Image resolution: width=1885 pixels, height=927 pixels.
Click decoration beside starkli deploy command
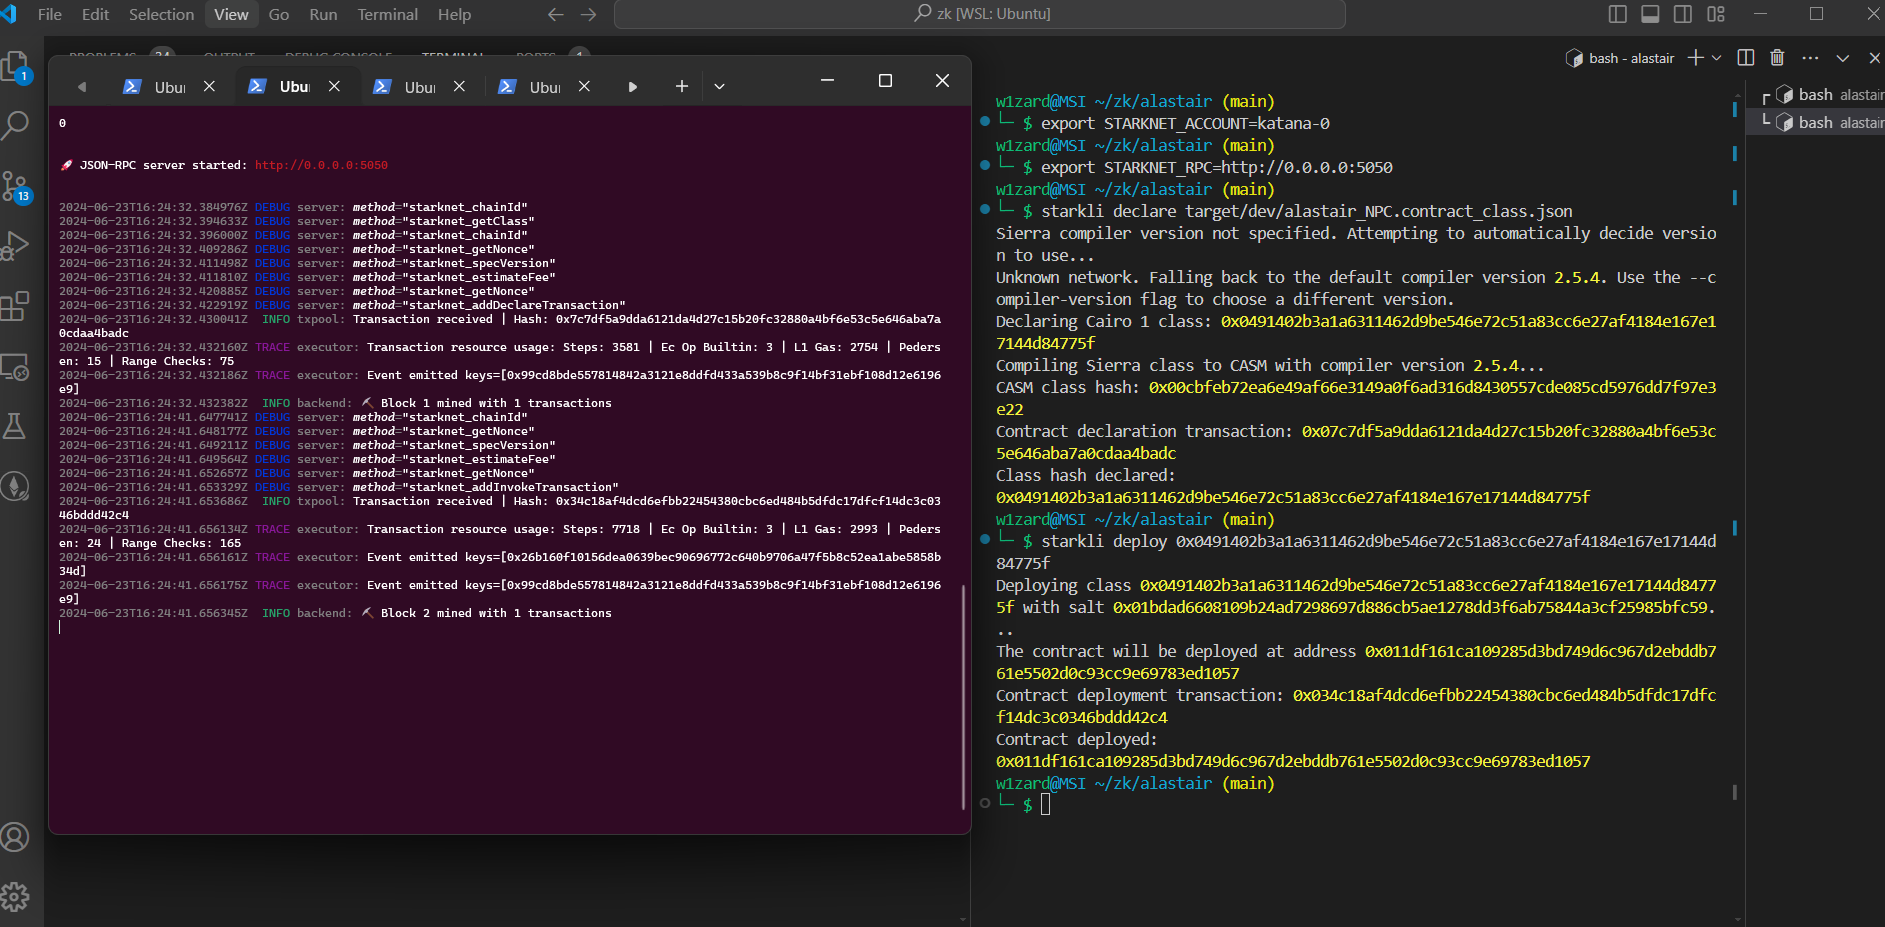point(985,539)
